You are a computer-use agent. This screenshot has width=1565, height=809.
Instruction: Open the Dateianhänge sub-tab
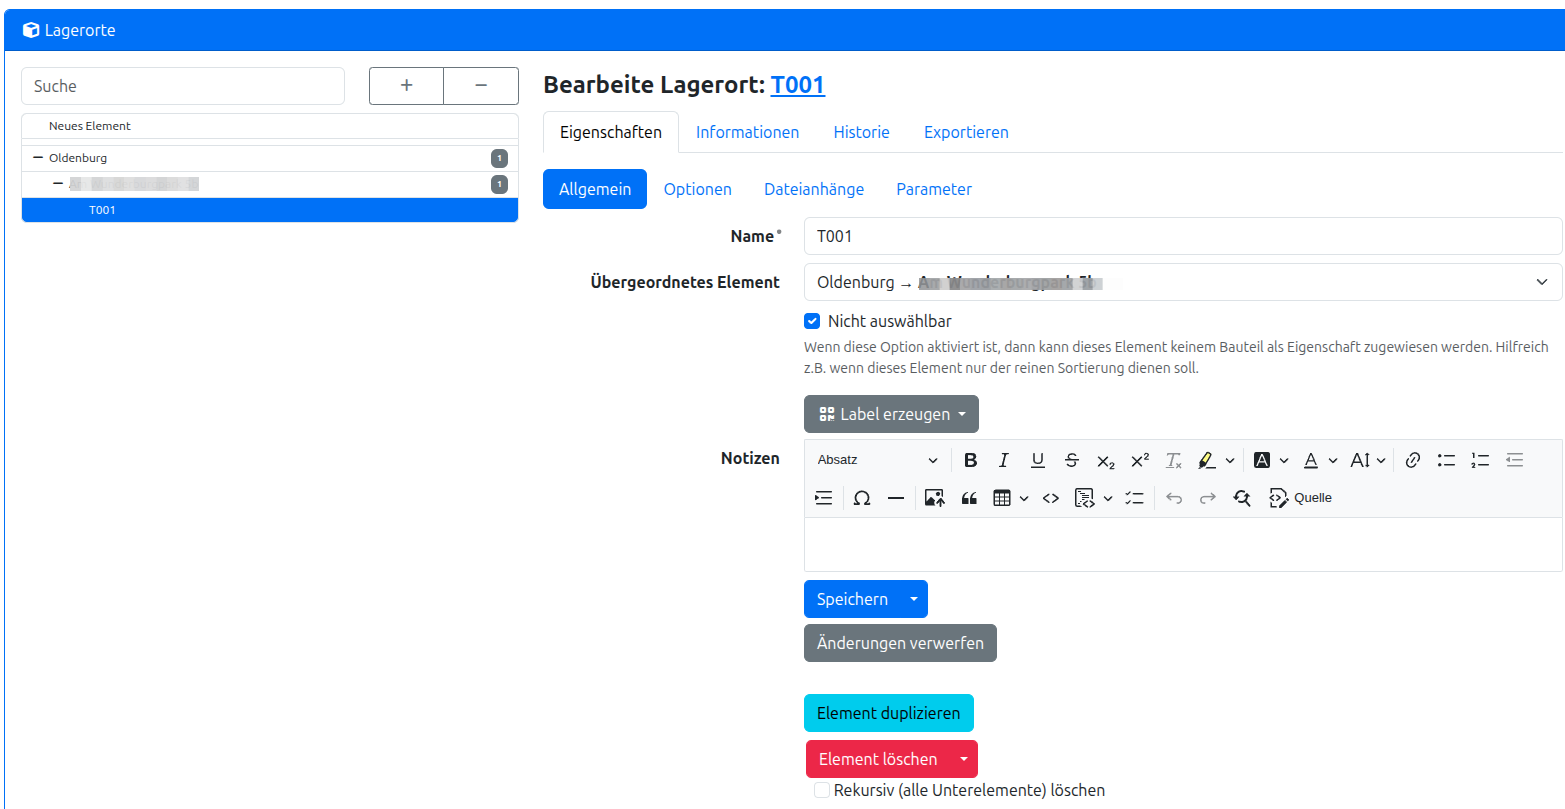pyautogui.click(x=813, y=189)
